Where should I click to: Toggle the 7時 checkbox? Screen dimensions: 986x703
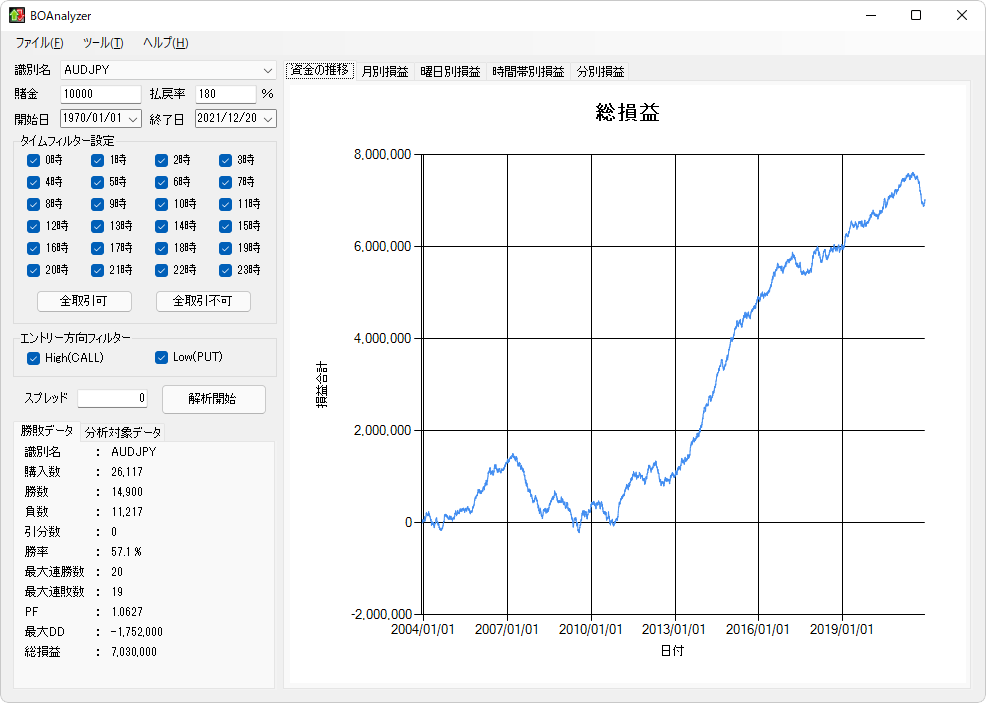(x=226, y=182)
